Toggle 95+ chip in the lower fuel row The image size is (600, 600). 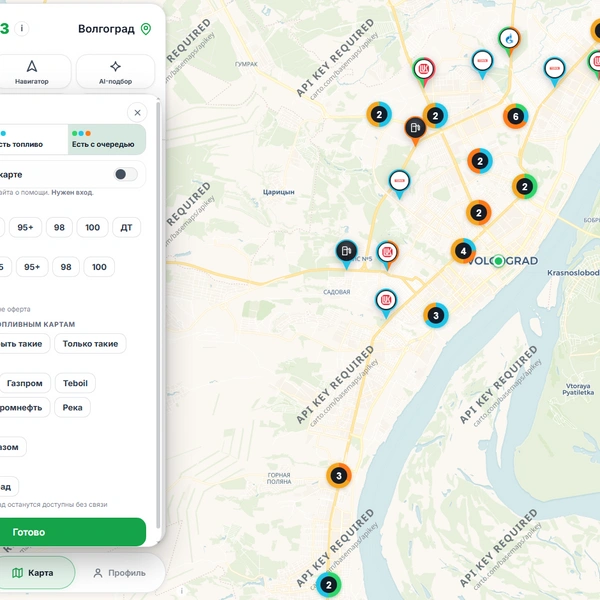[x=32, y=267]
